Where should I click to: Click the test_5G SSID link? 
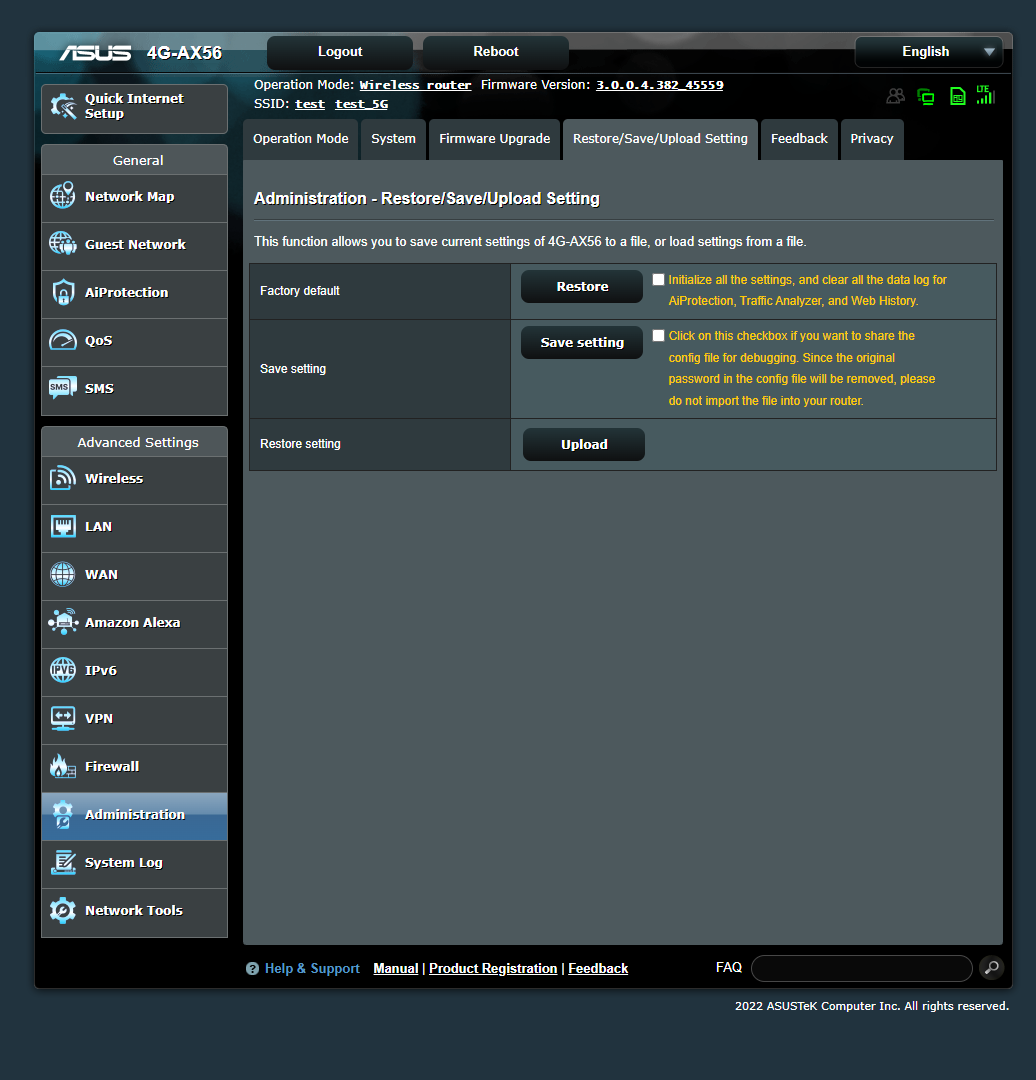[362, 104]
